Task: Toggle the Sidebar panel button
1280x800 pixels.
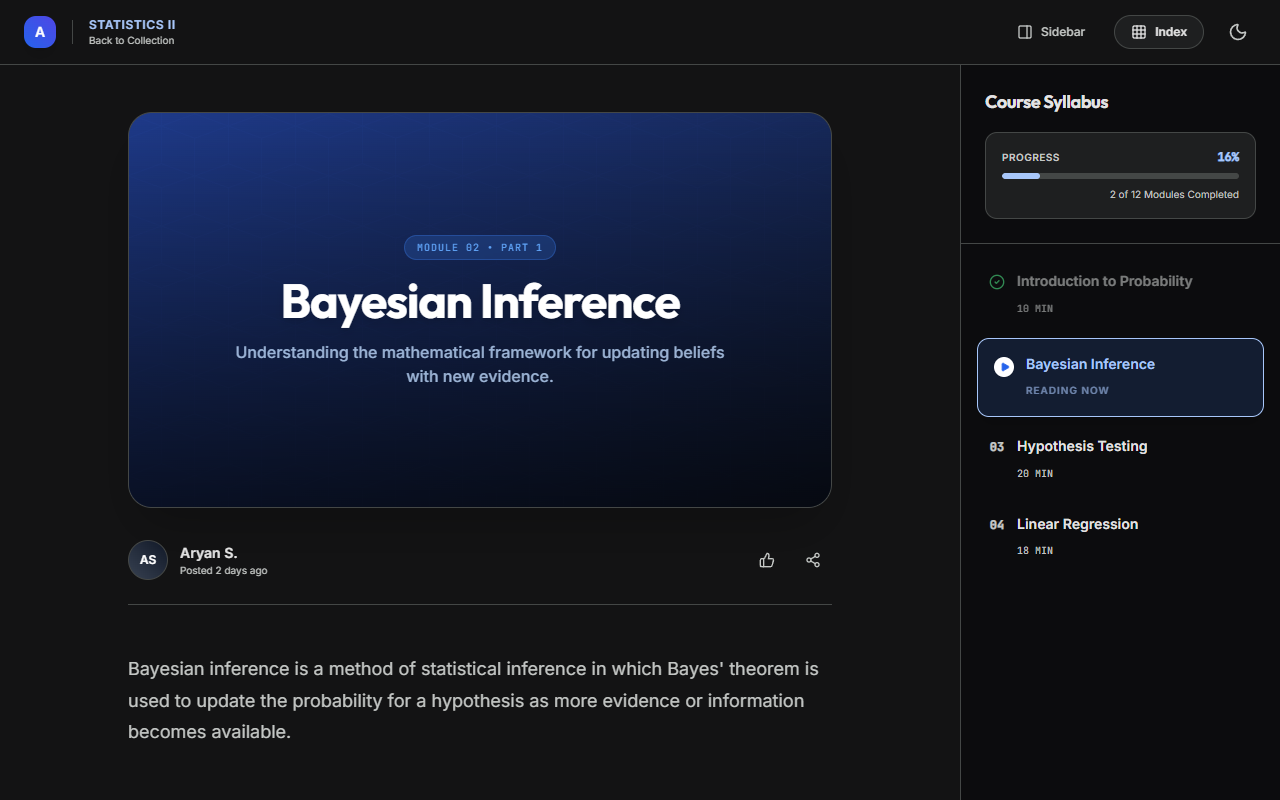Action: click(1051, 32)
